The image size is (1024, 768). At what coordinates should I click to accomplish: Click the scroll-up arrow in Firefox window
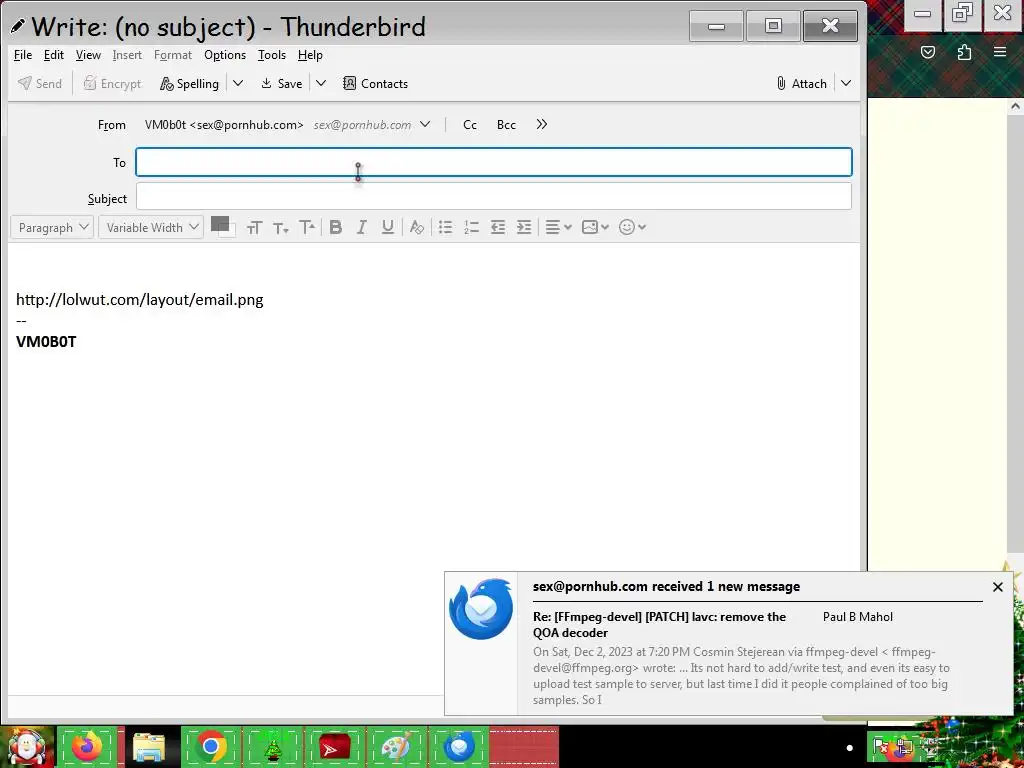1015,106
